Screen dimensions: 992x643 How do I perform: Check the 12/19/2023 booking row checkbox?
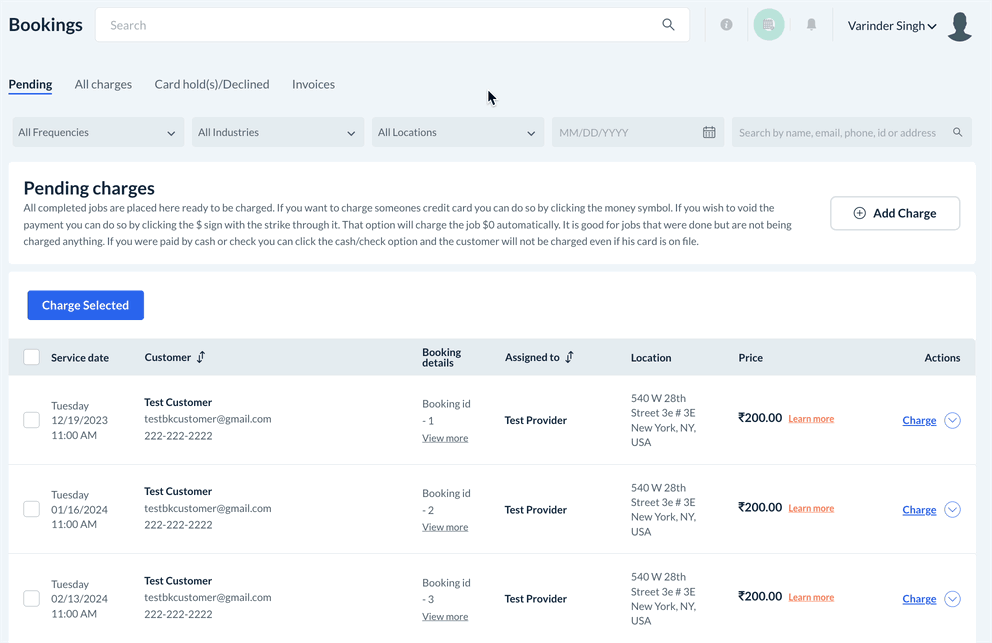[x=32, y=420]
